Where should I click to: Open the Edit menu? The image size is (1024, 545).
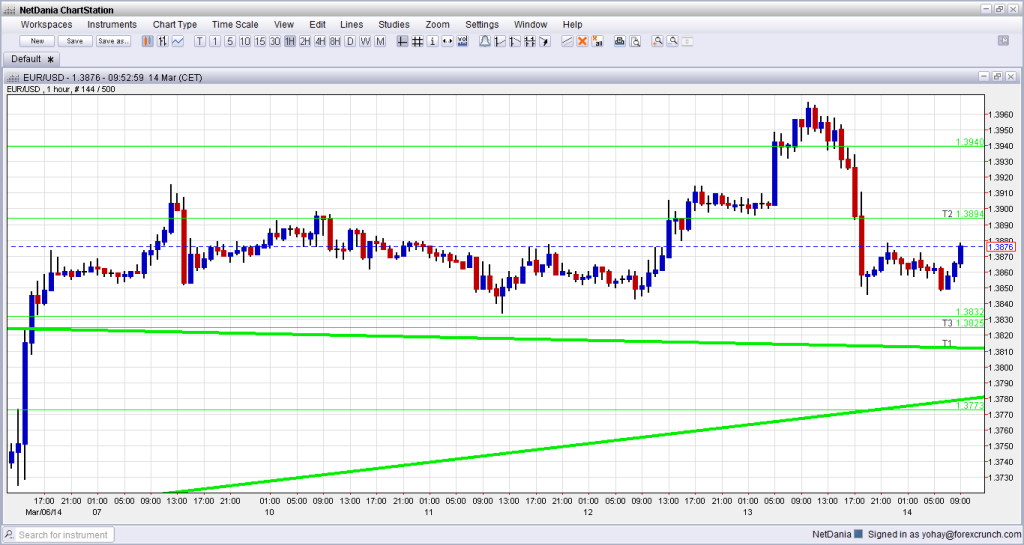[317, 24]
